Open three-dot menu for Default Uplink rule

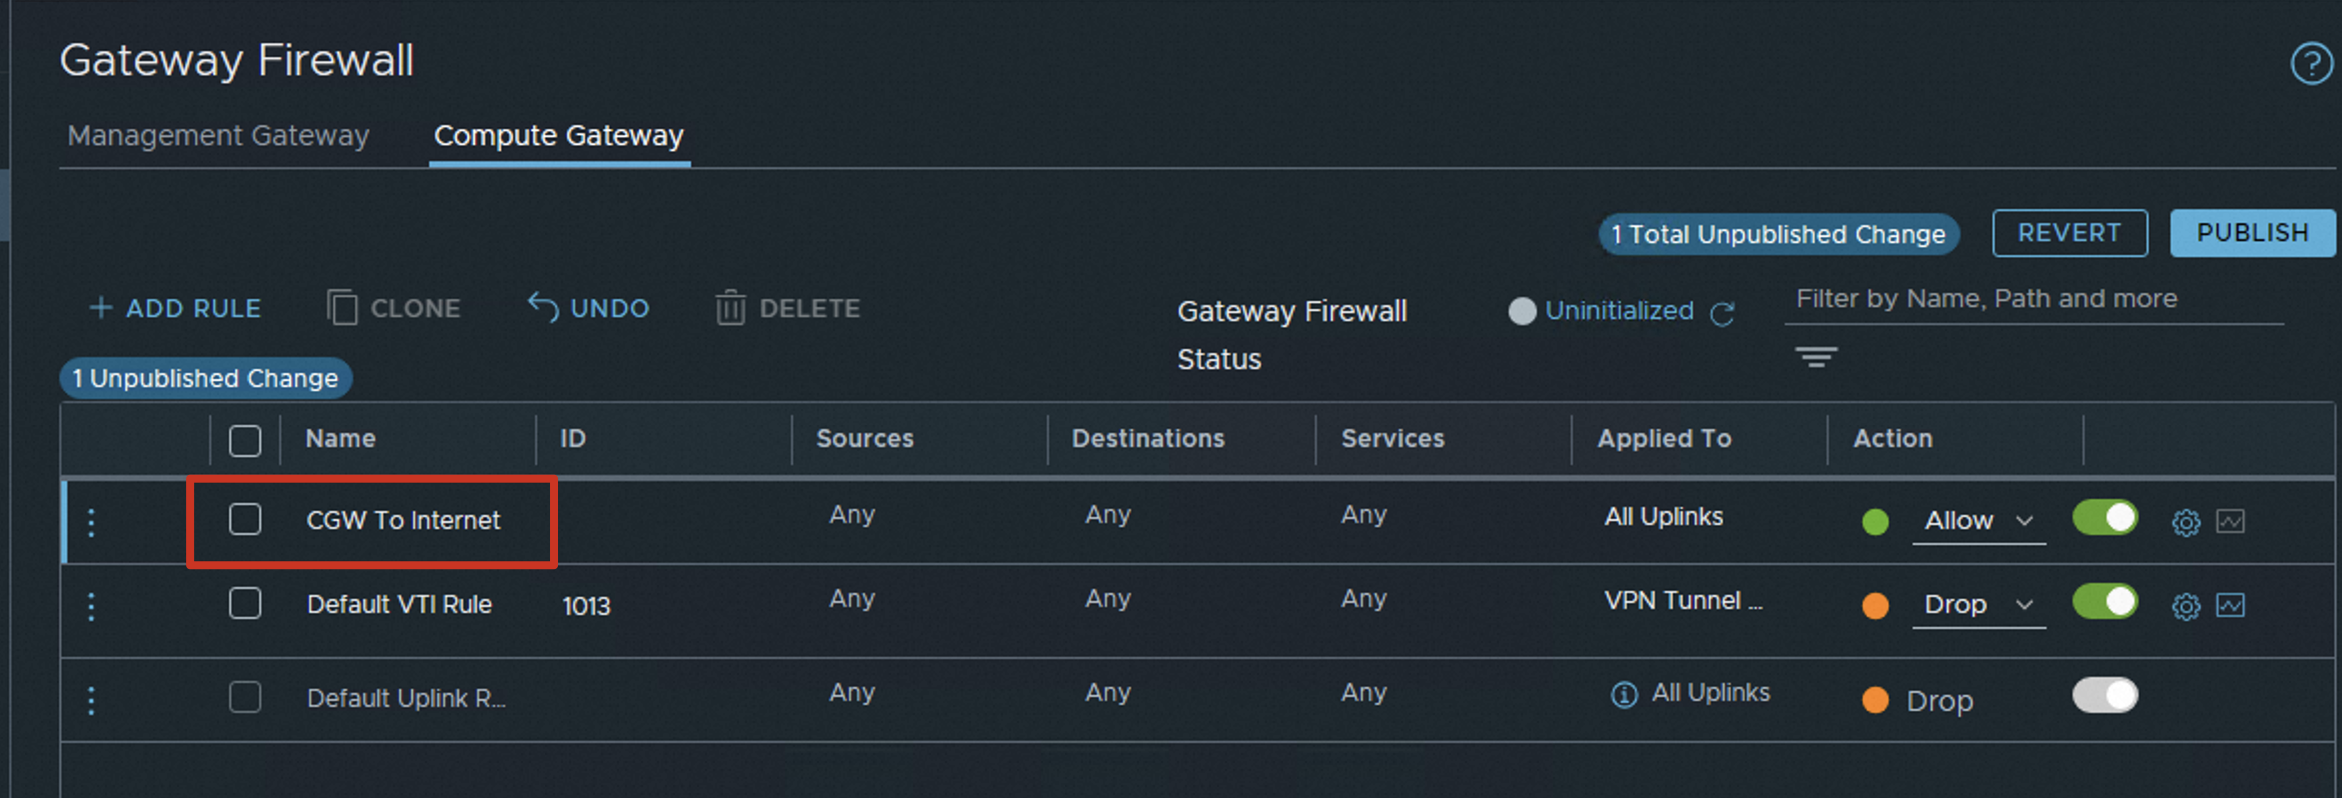(91, 700)
